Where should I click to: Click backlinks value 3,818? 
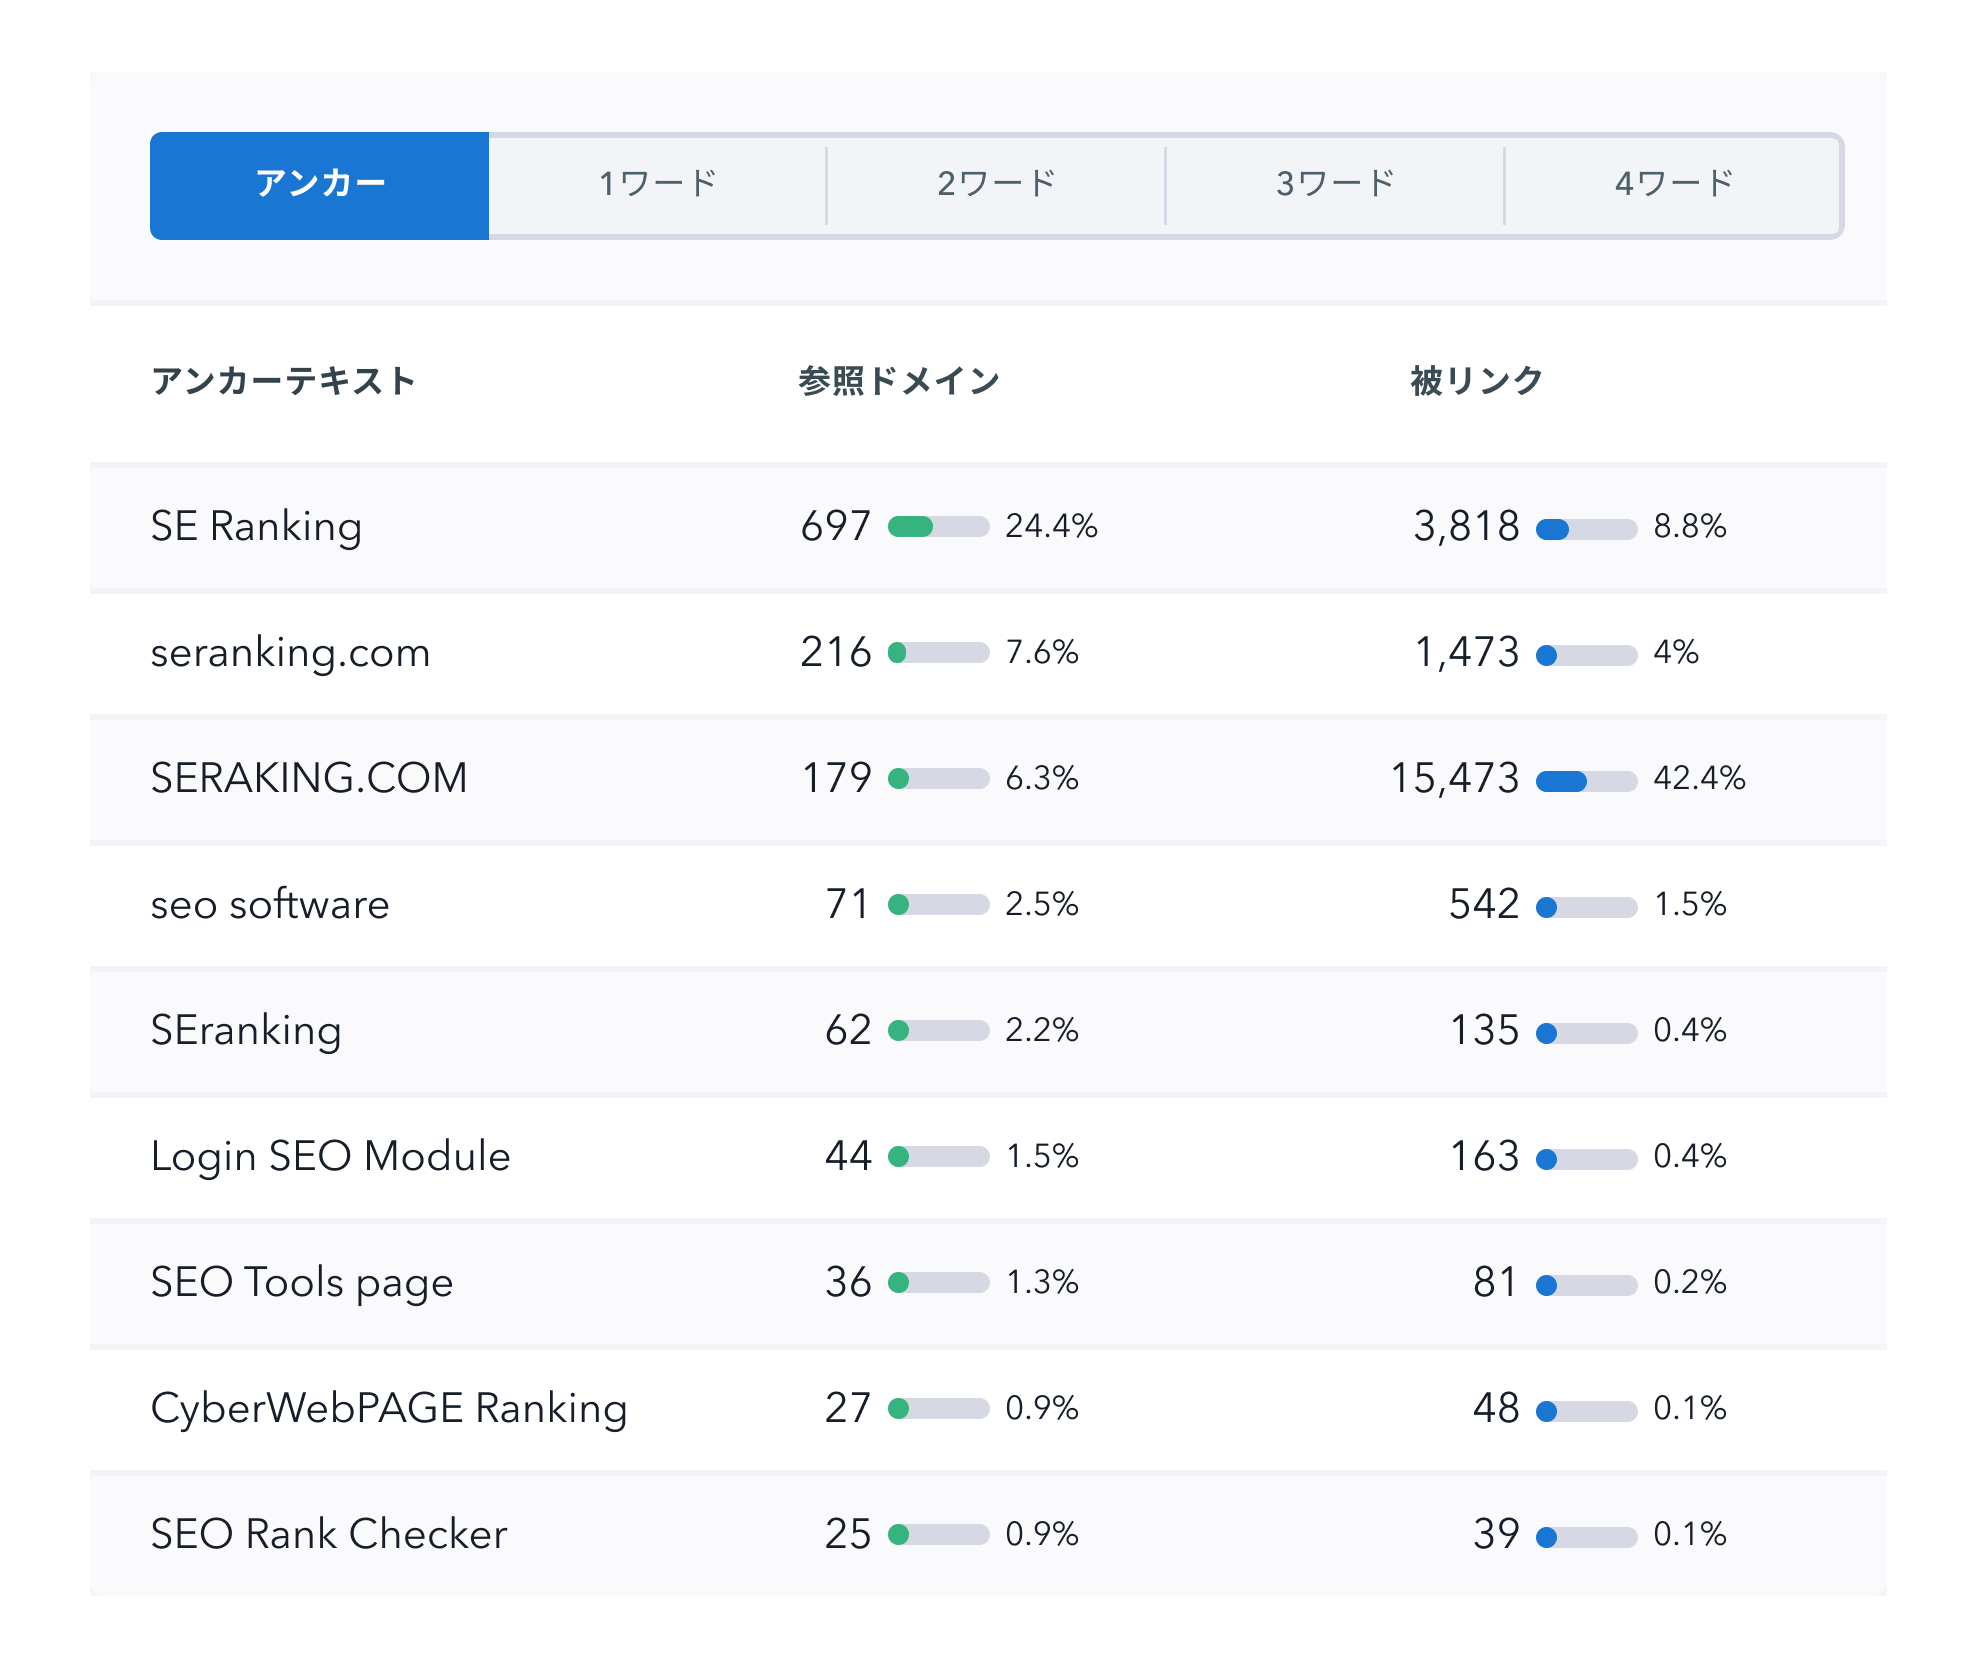[x=1466, y=527]
